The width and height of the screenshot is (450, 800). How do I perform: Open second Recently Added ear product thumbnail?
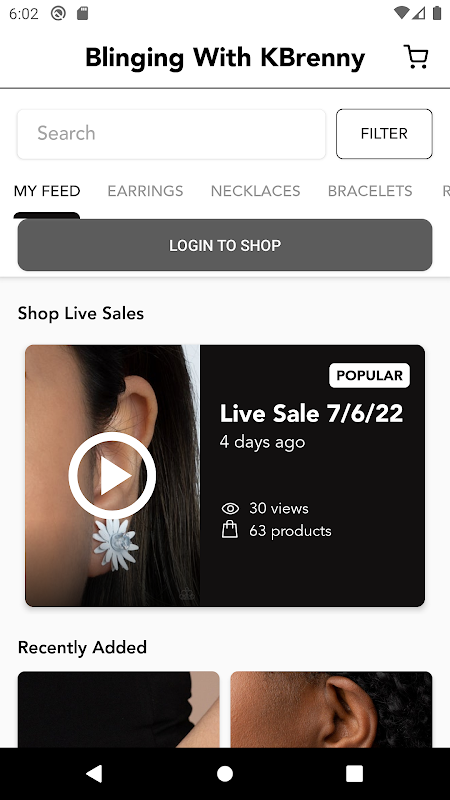[x=331, y=710]
